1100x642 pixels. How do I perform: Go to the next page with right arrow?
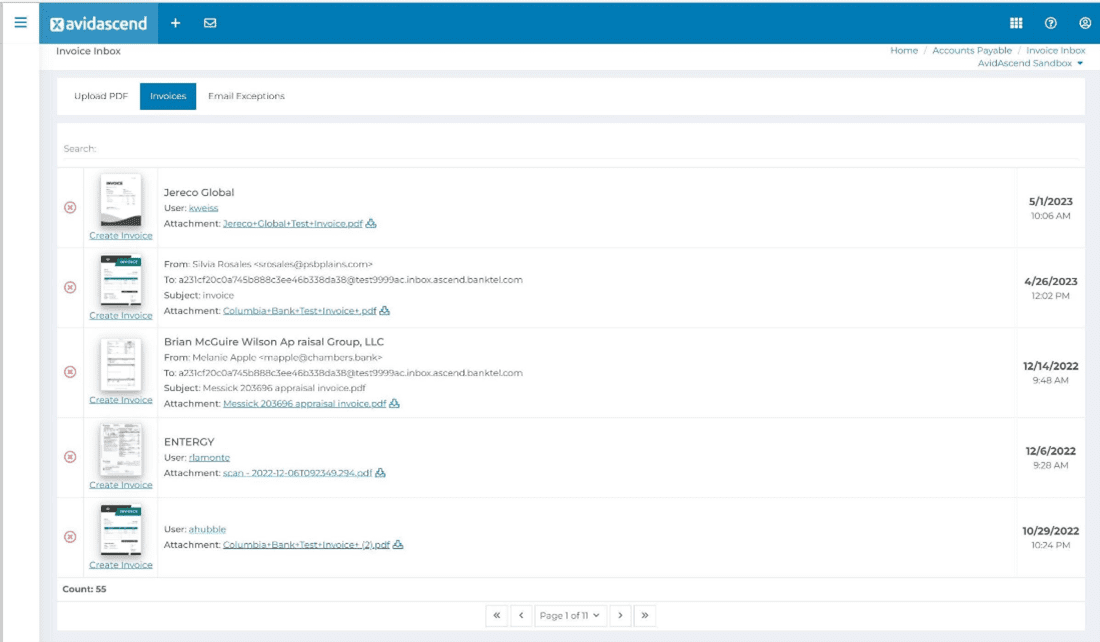click(621, 616)
